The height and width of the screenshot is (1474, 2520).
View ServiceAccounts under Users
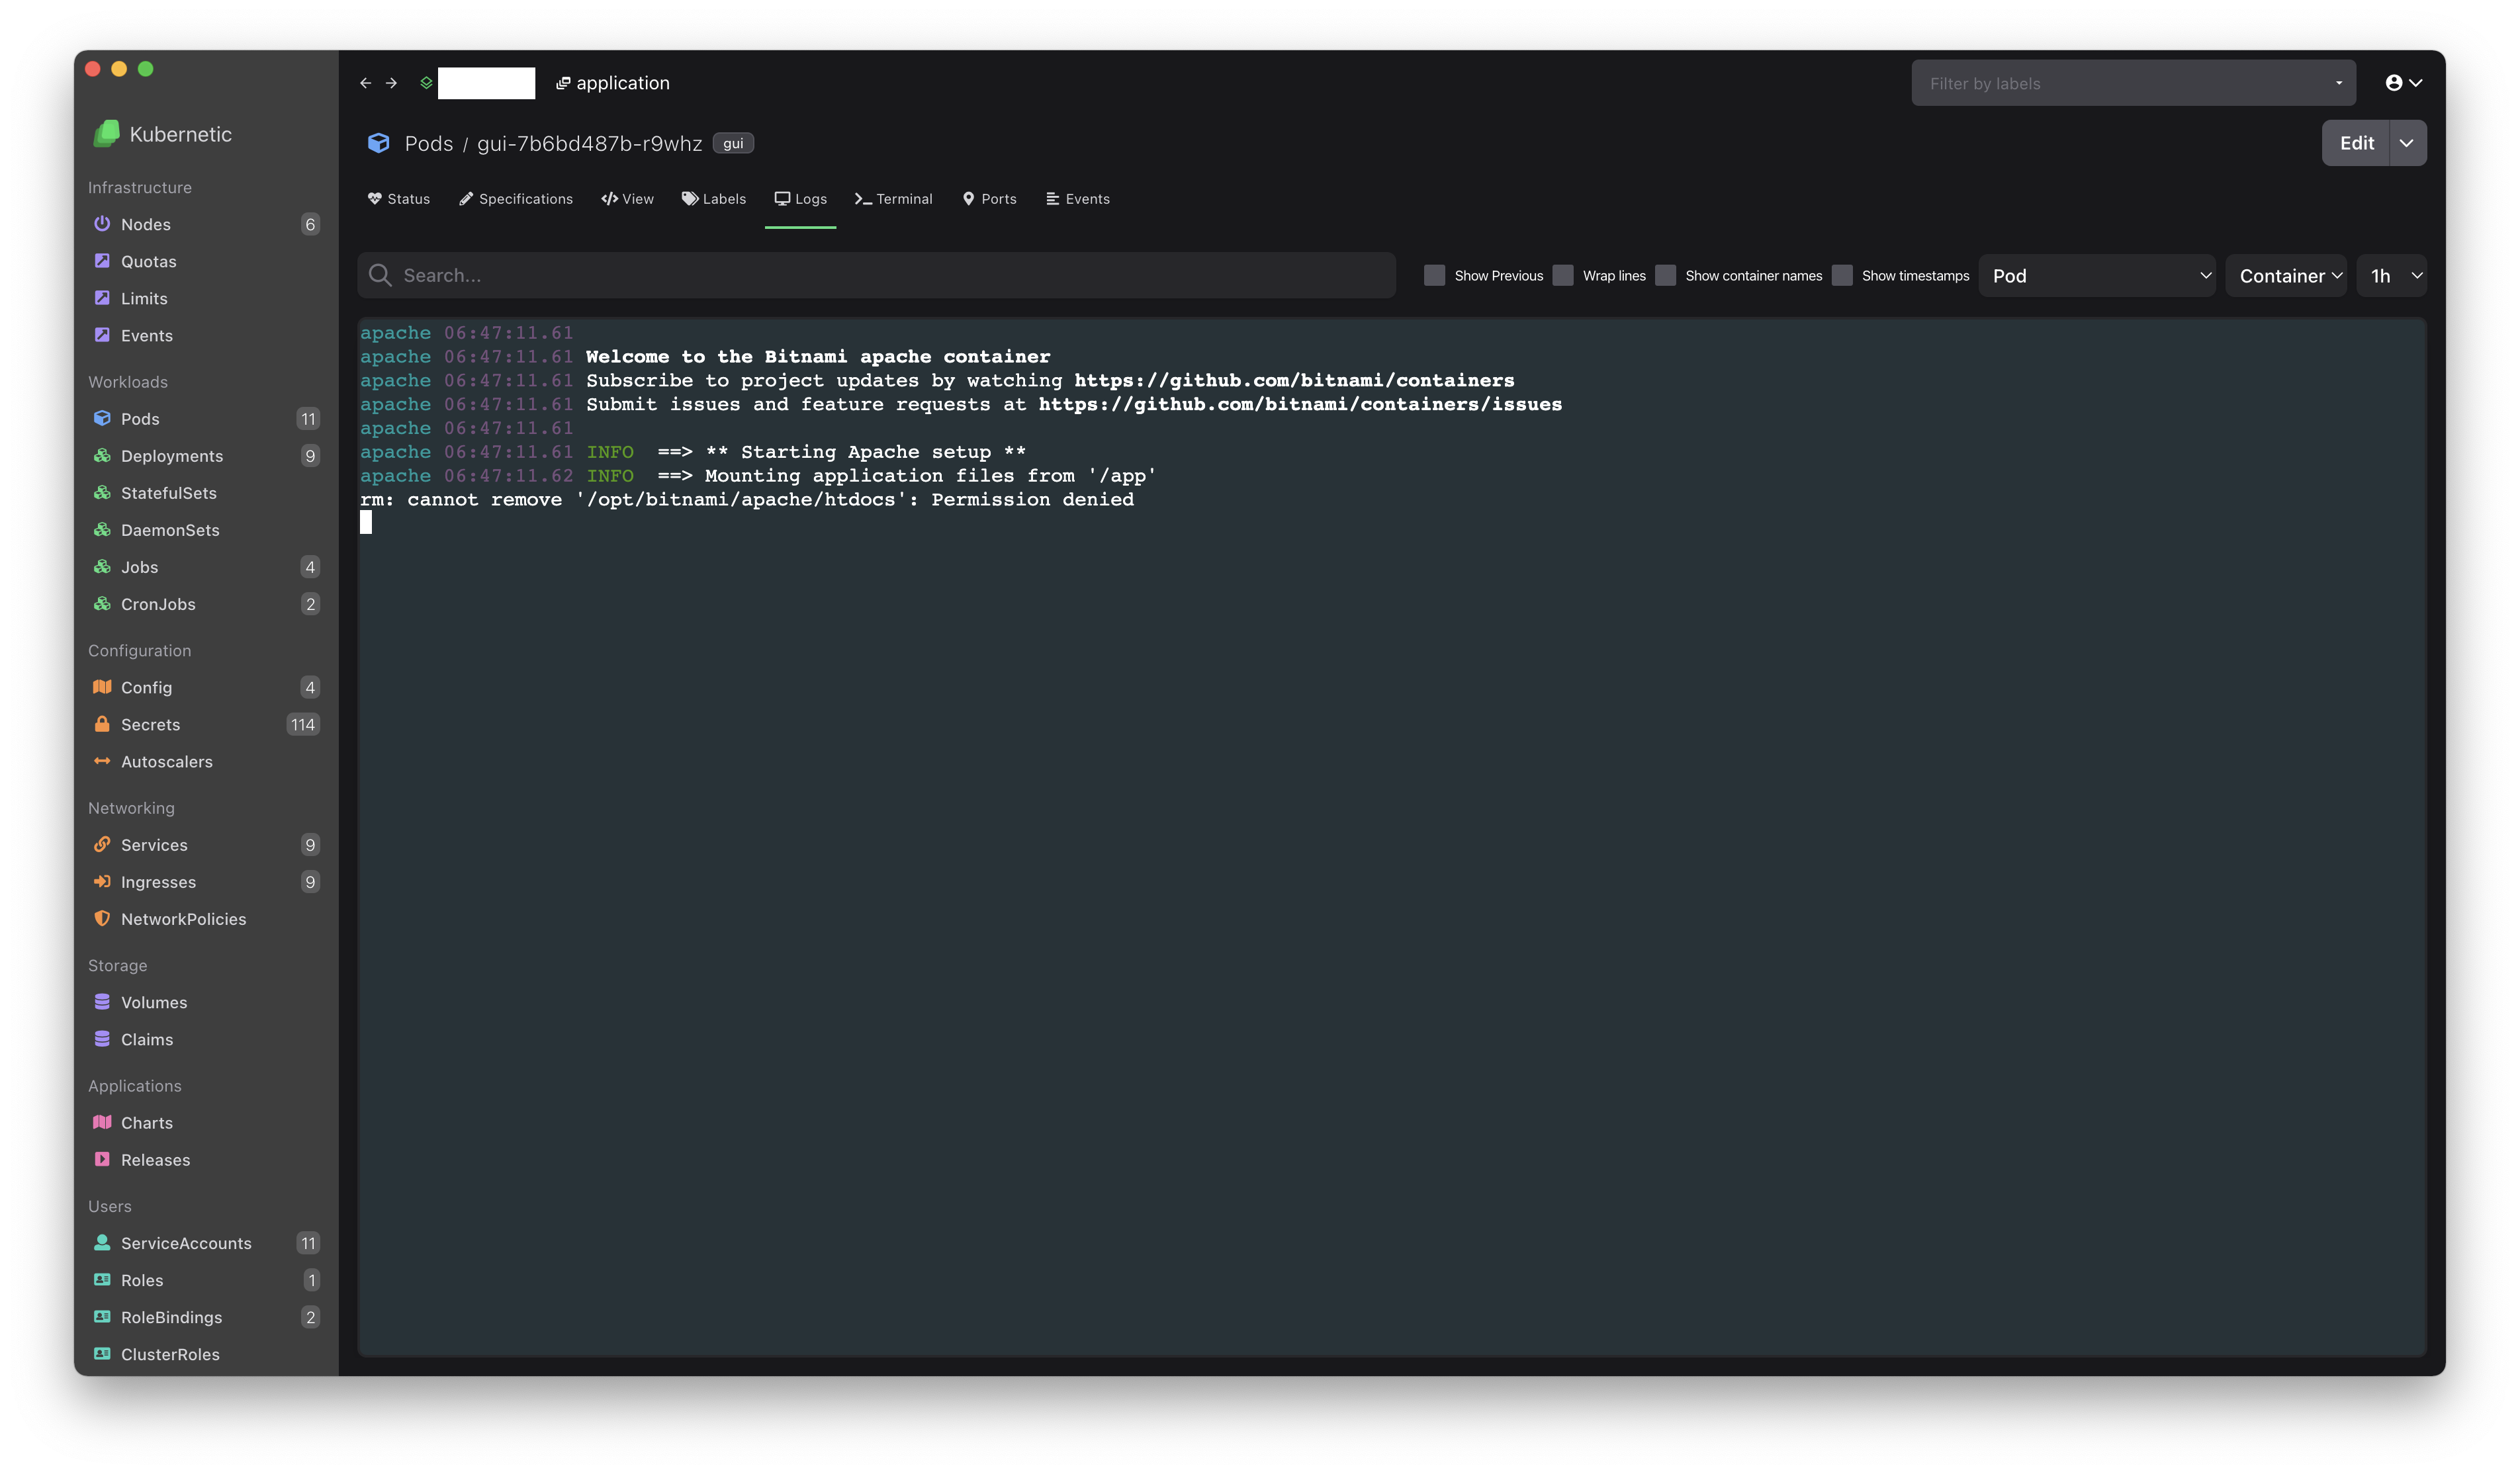pos(187,1243)
